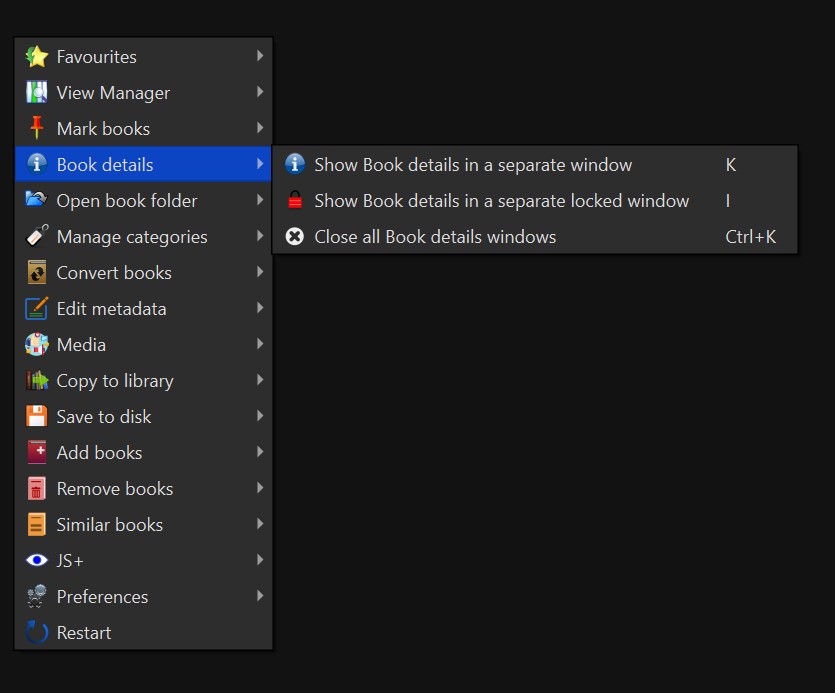Viewport: 835px width, 693px height.
Task: Choose Close all Book details windows
Action: [435, 237]
